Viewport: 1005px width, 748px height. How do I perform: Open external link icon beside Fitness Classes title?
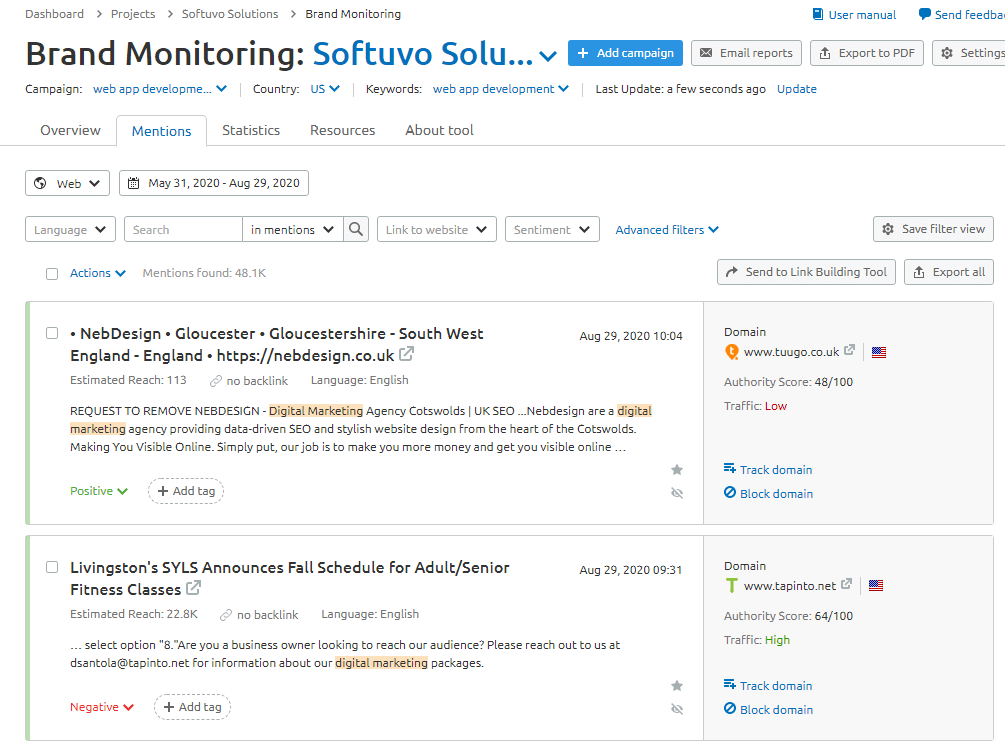coord(194,588)
